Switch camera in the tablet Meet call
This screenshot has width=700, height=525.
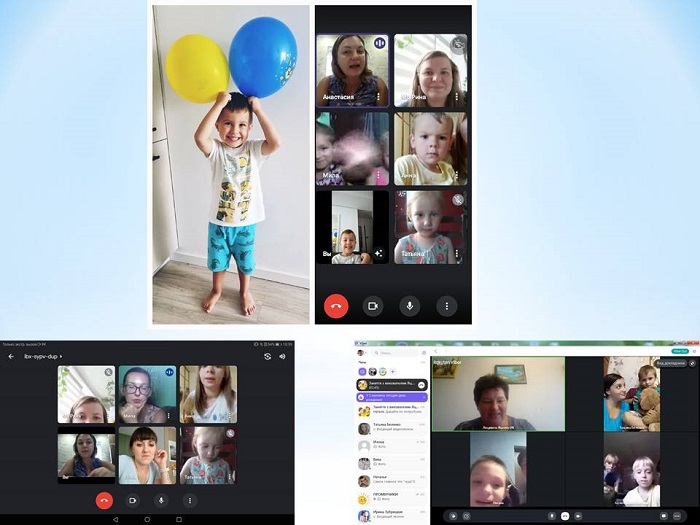(267, 356)
